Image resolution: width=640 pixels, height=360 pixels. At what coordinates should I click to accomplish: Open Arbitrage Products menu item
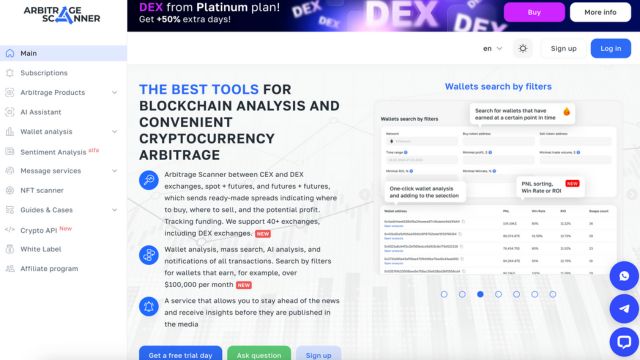tap(53, 93)
